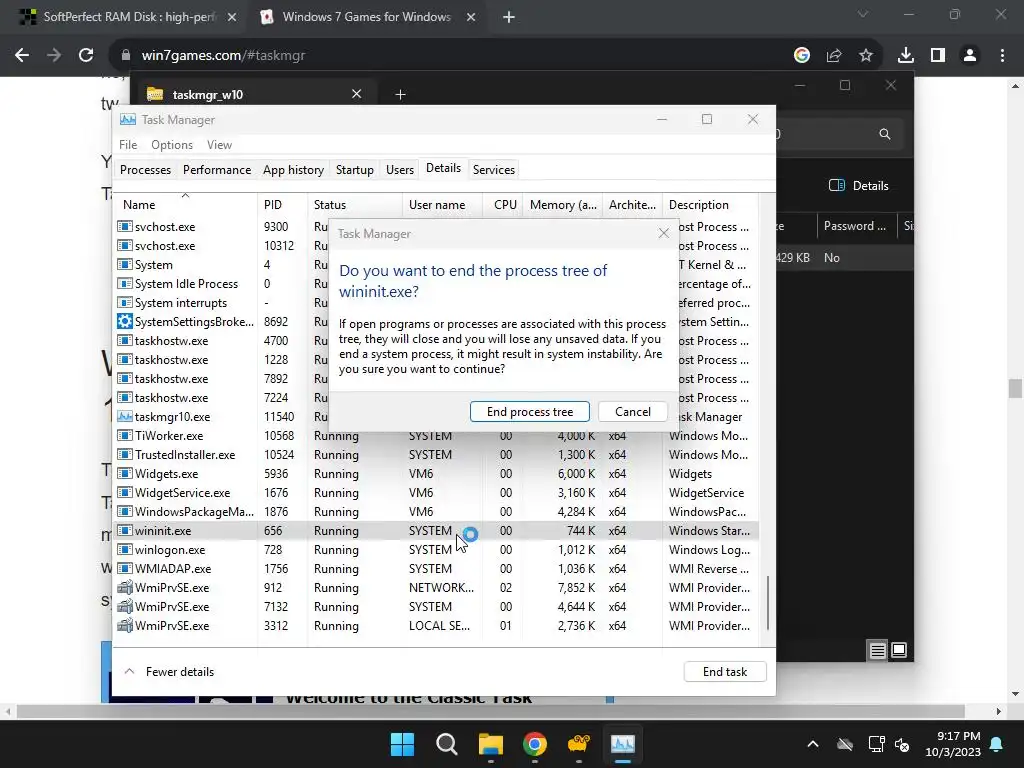Click the Google icon in address bar

(x=801, y=56)
